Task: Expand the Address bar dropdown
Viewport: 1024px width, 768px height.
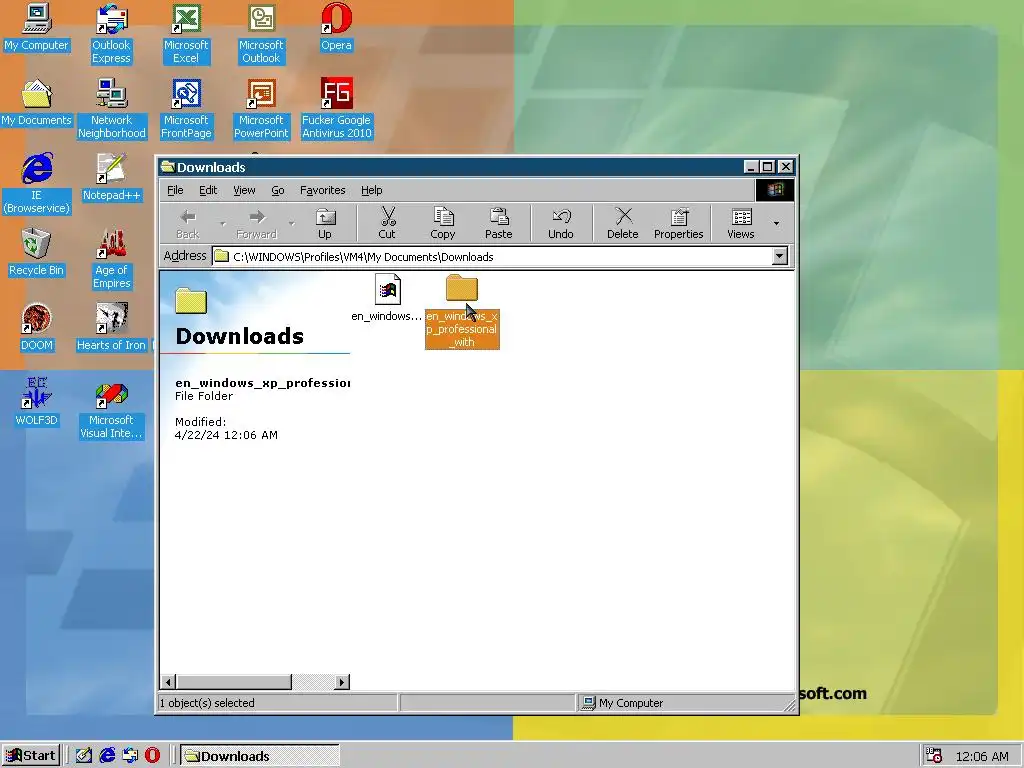Action: (780, 256)
